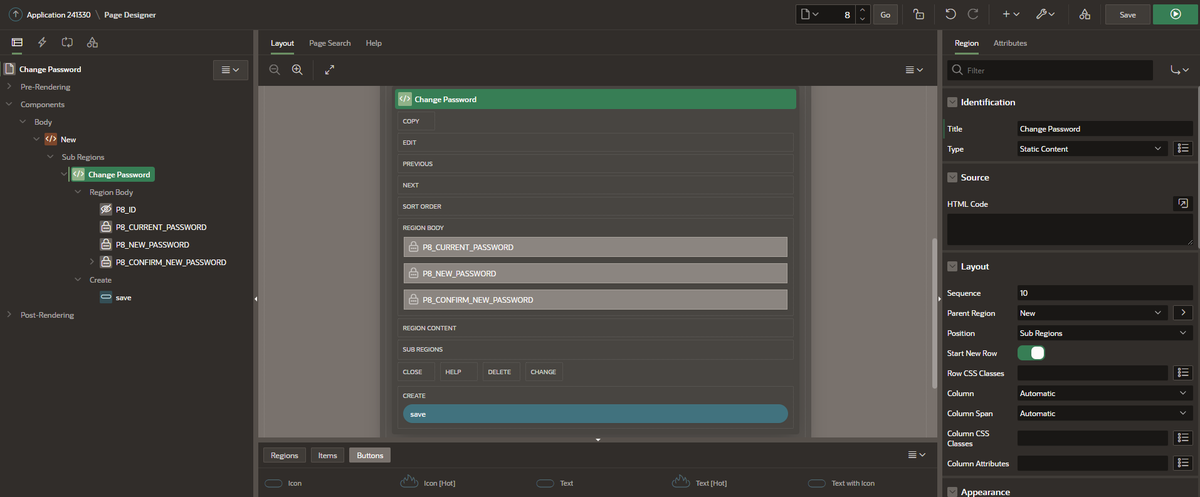Open Shared Components from the toolbar

click(1084, 14)
